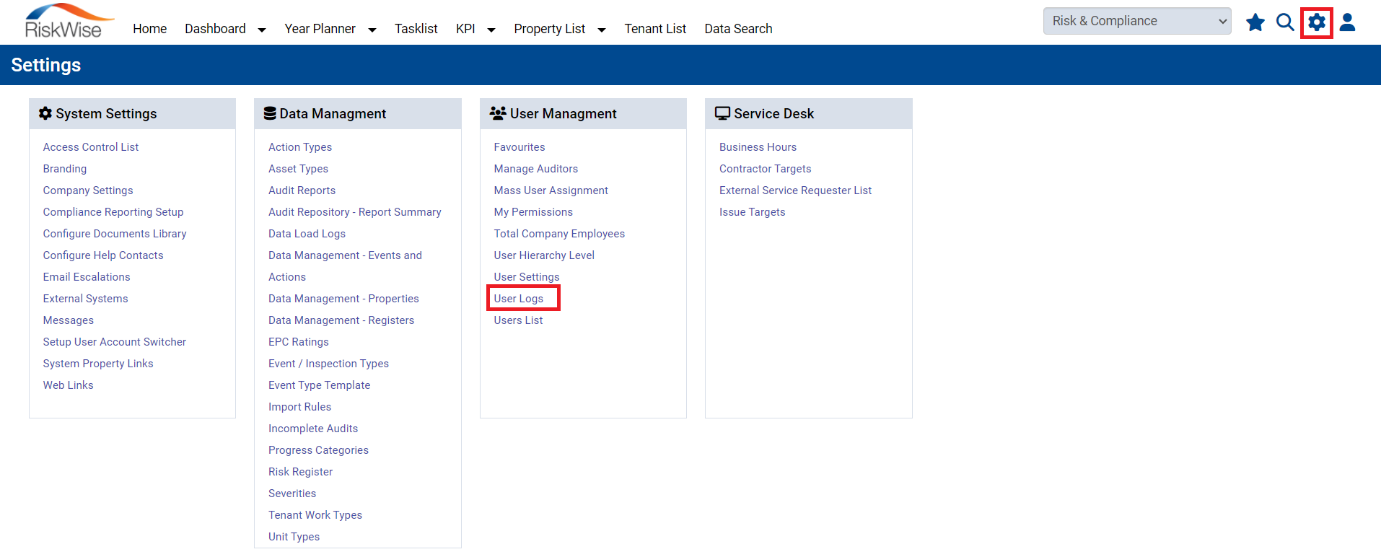Screen dimensions: 1381x557
Task: Click the search magnifier icon
Action: [x=1286, y=22]
